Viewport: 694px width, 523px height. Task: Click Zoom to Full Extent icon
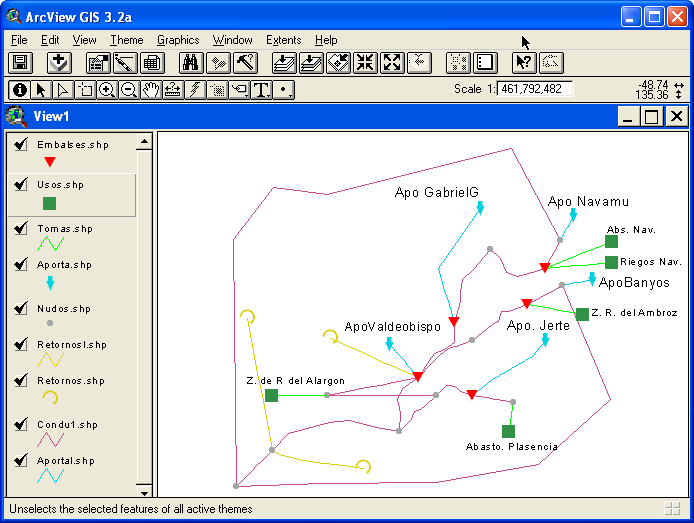coord(284,63)
